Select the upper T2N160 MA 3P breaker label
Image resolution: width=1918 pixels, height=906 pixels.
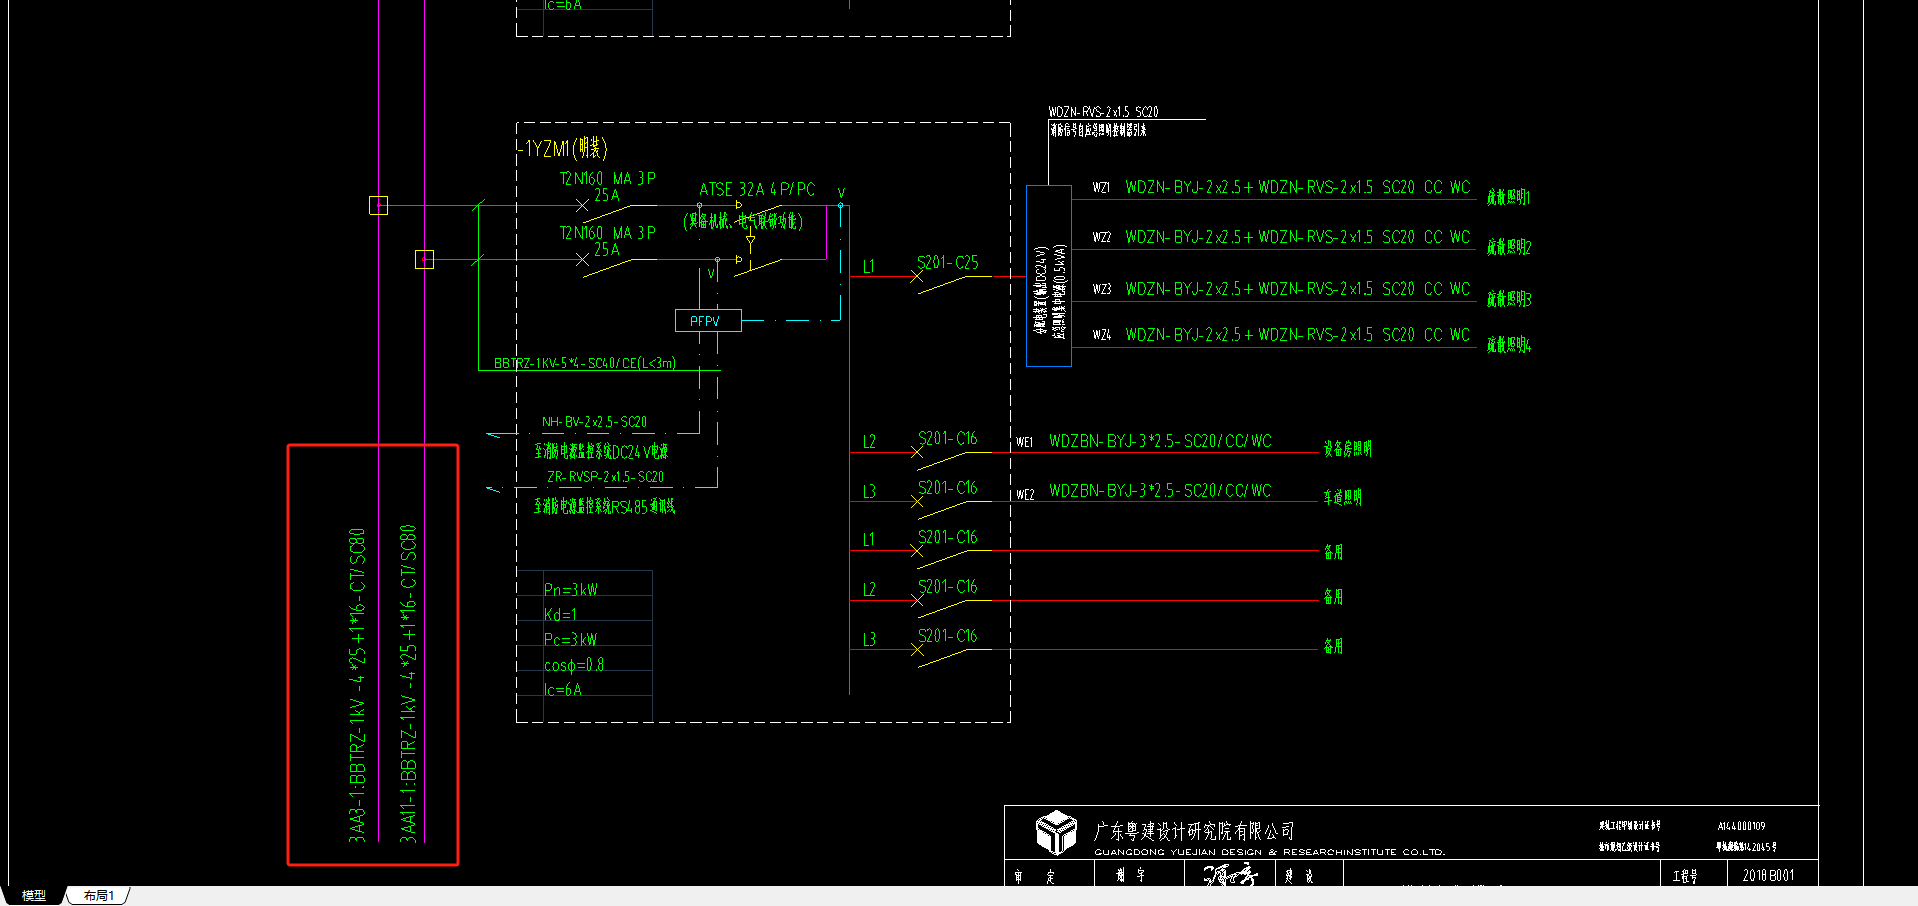click(x=607, y=178)
